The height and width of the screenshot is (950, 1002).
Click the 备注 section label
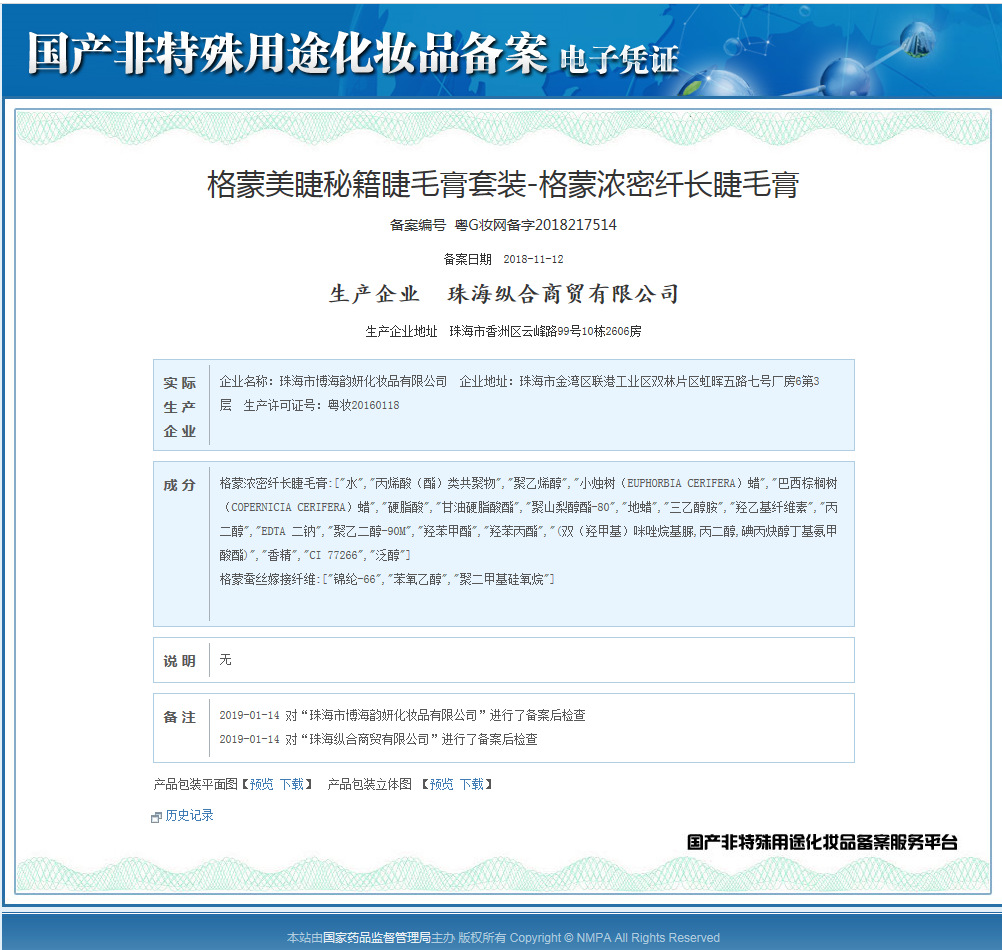[x=180, y=717]
